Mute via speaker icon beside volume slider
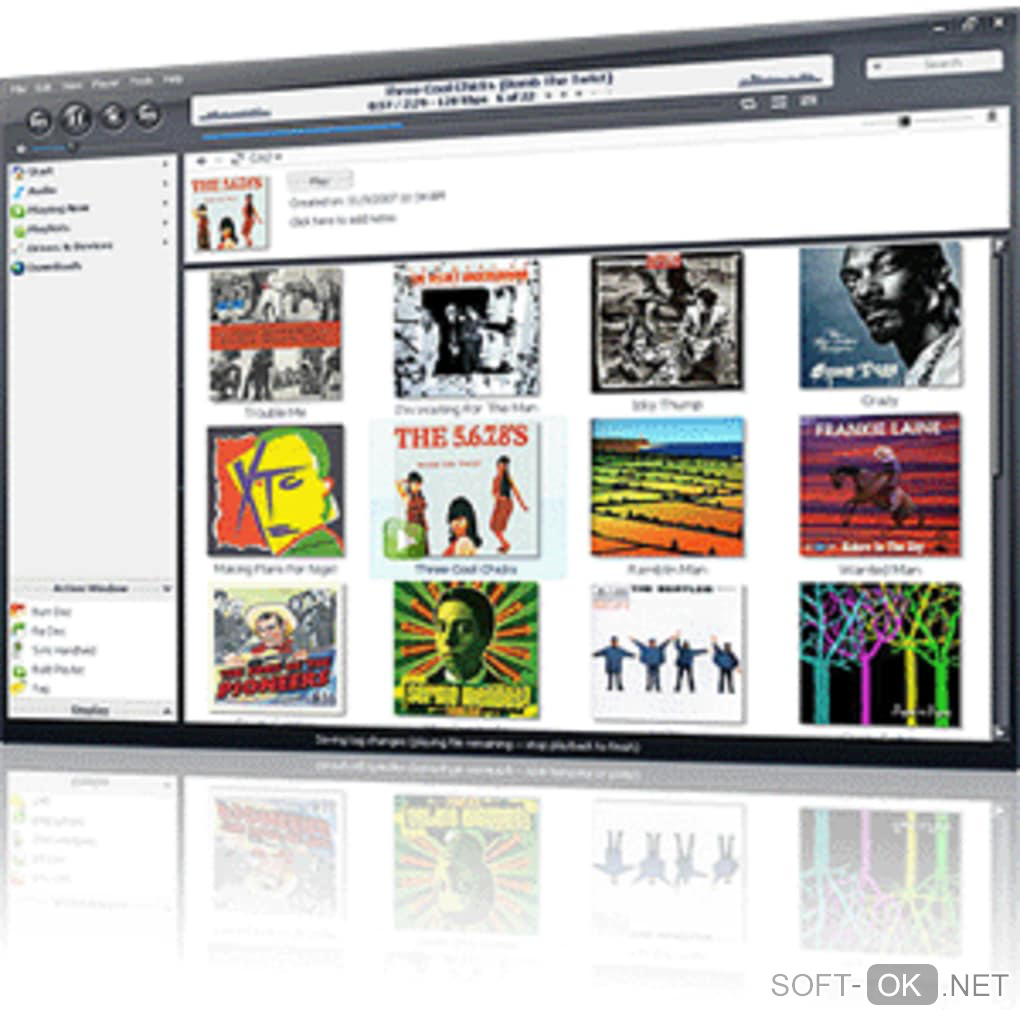Viewport: 1020px width, 1010px height. click(20, 149)
